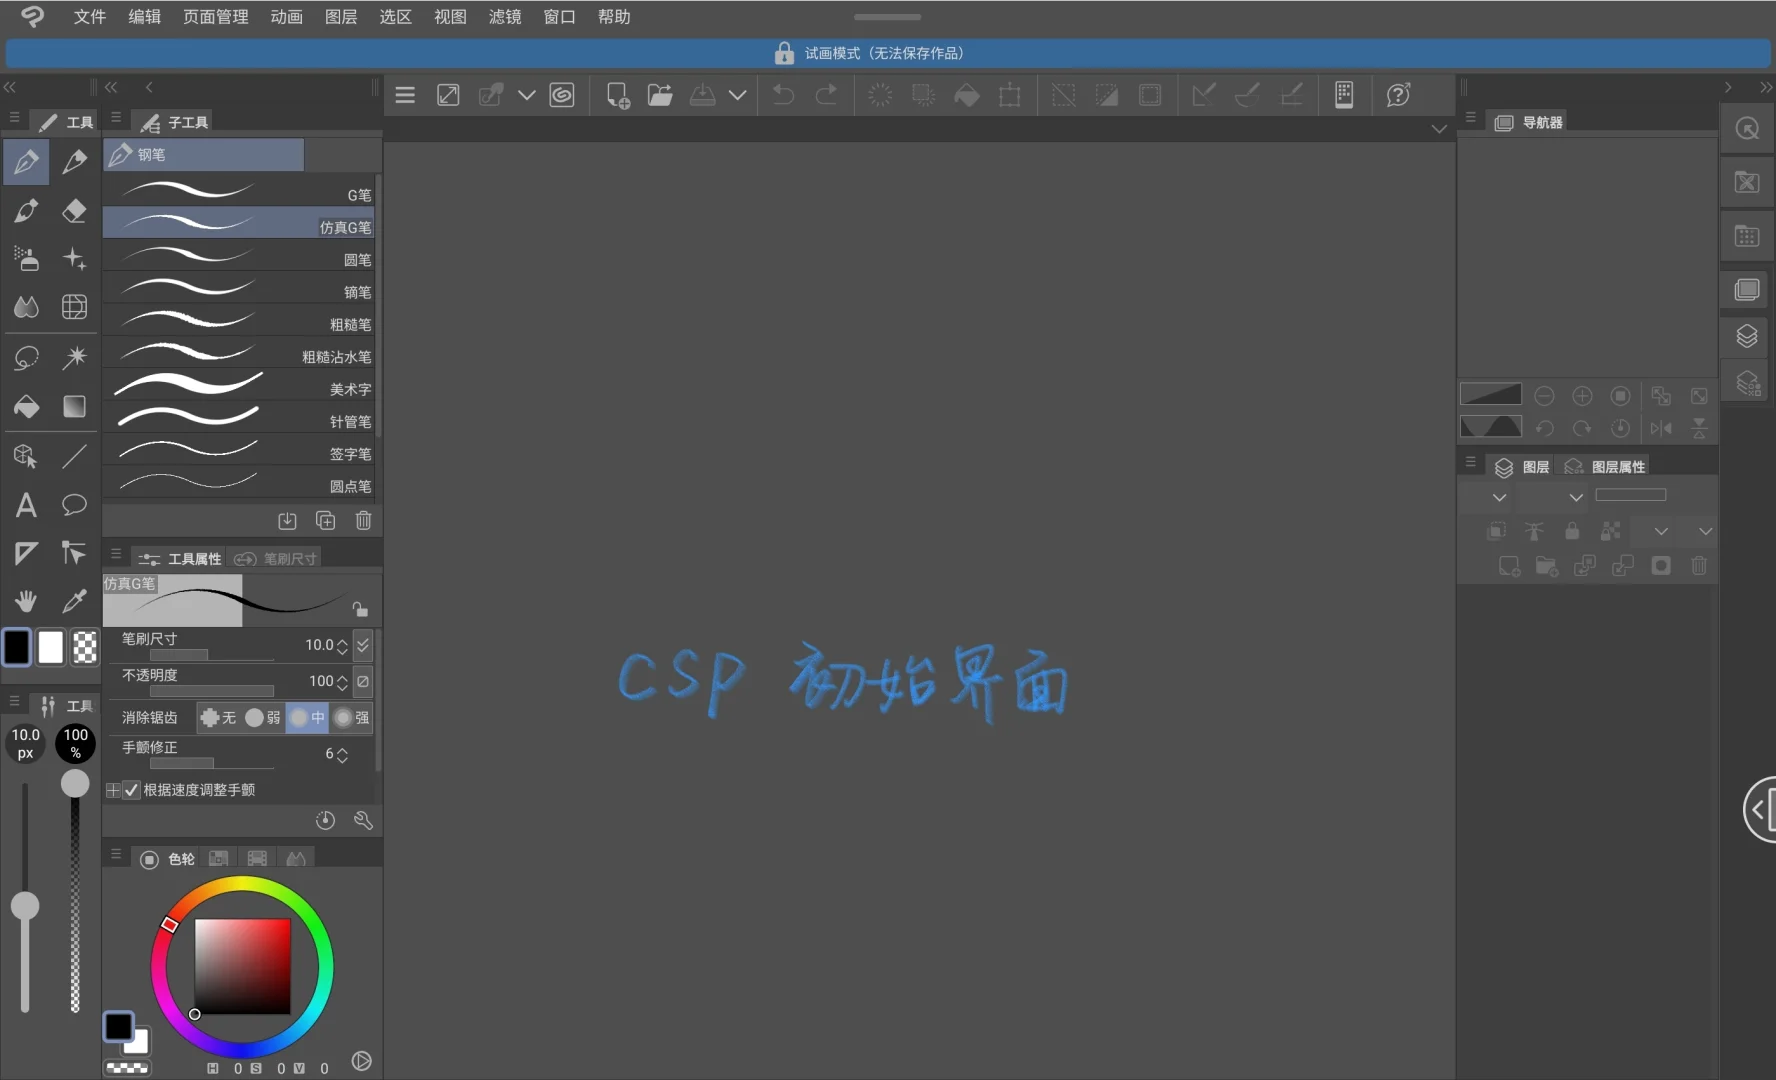Flip horizontal in Navigator panel
This screenshot has height=1080, width=1776.
1661,428
